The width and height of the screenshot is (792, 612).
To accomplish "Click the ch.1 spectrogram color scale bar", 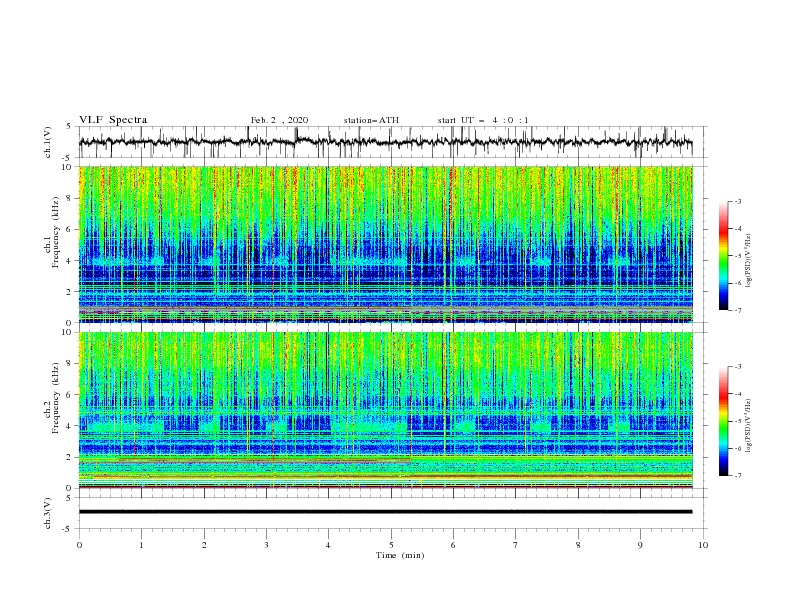I will click(723, 256).
